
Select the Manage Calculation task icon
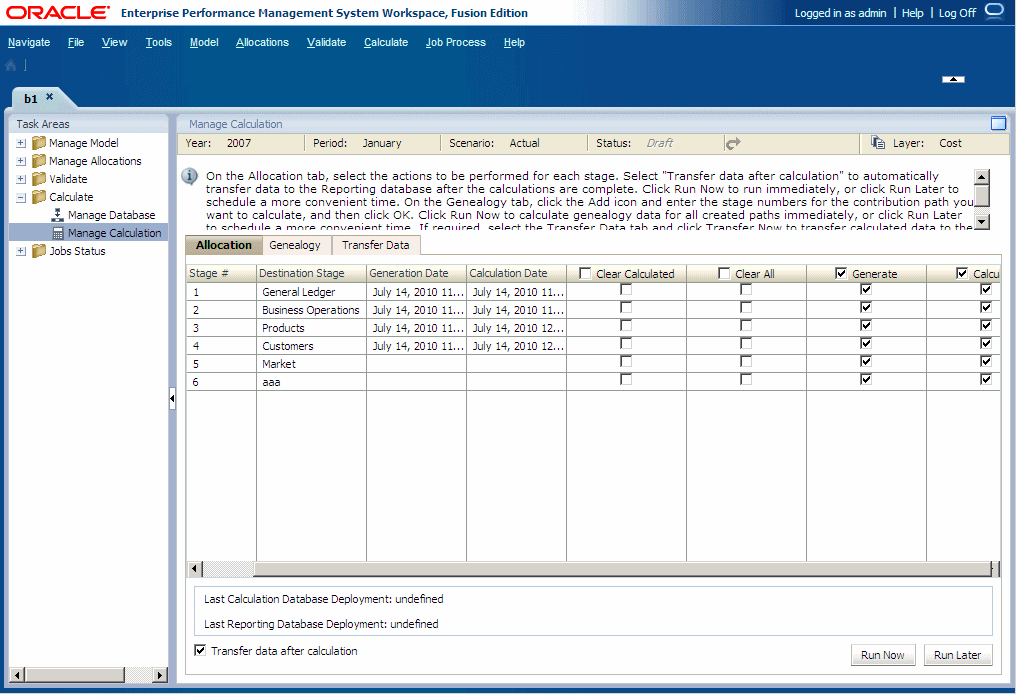pyautogui.click(x=60, y=232)
